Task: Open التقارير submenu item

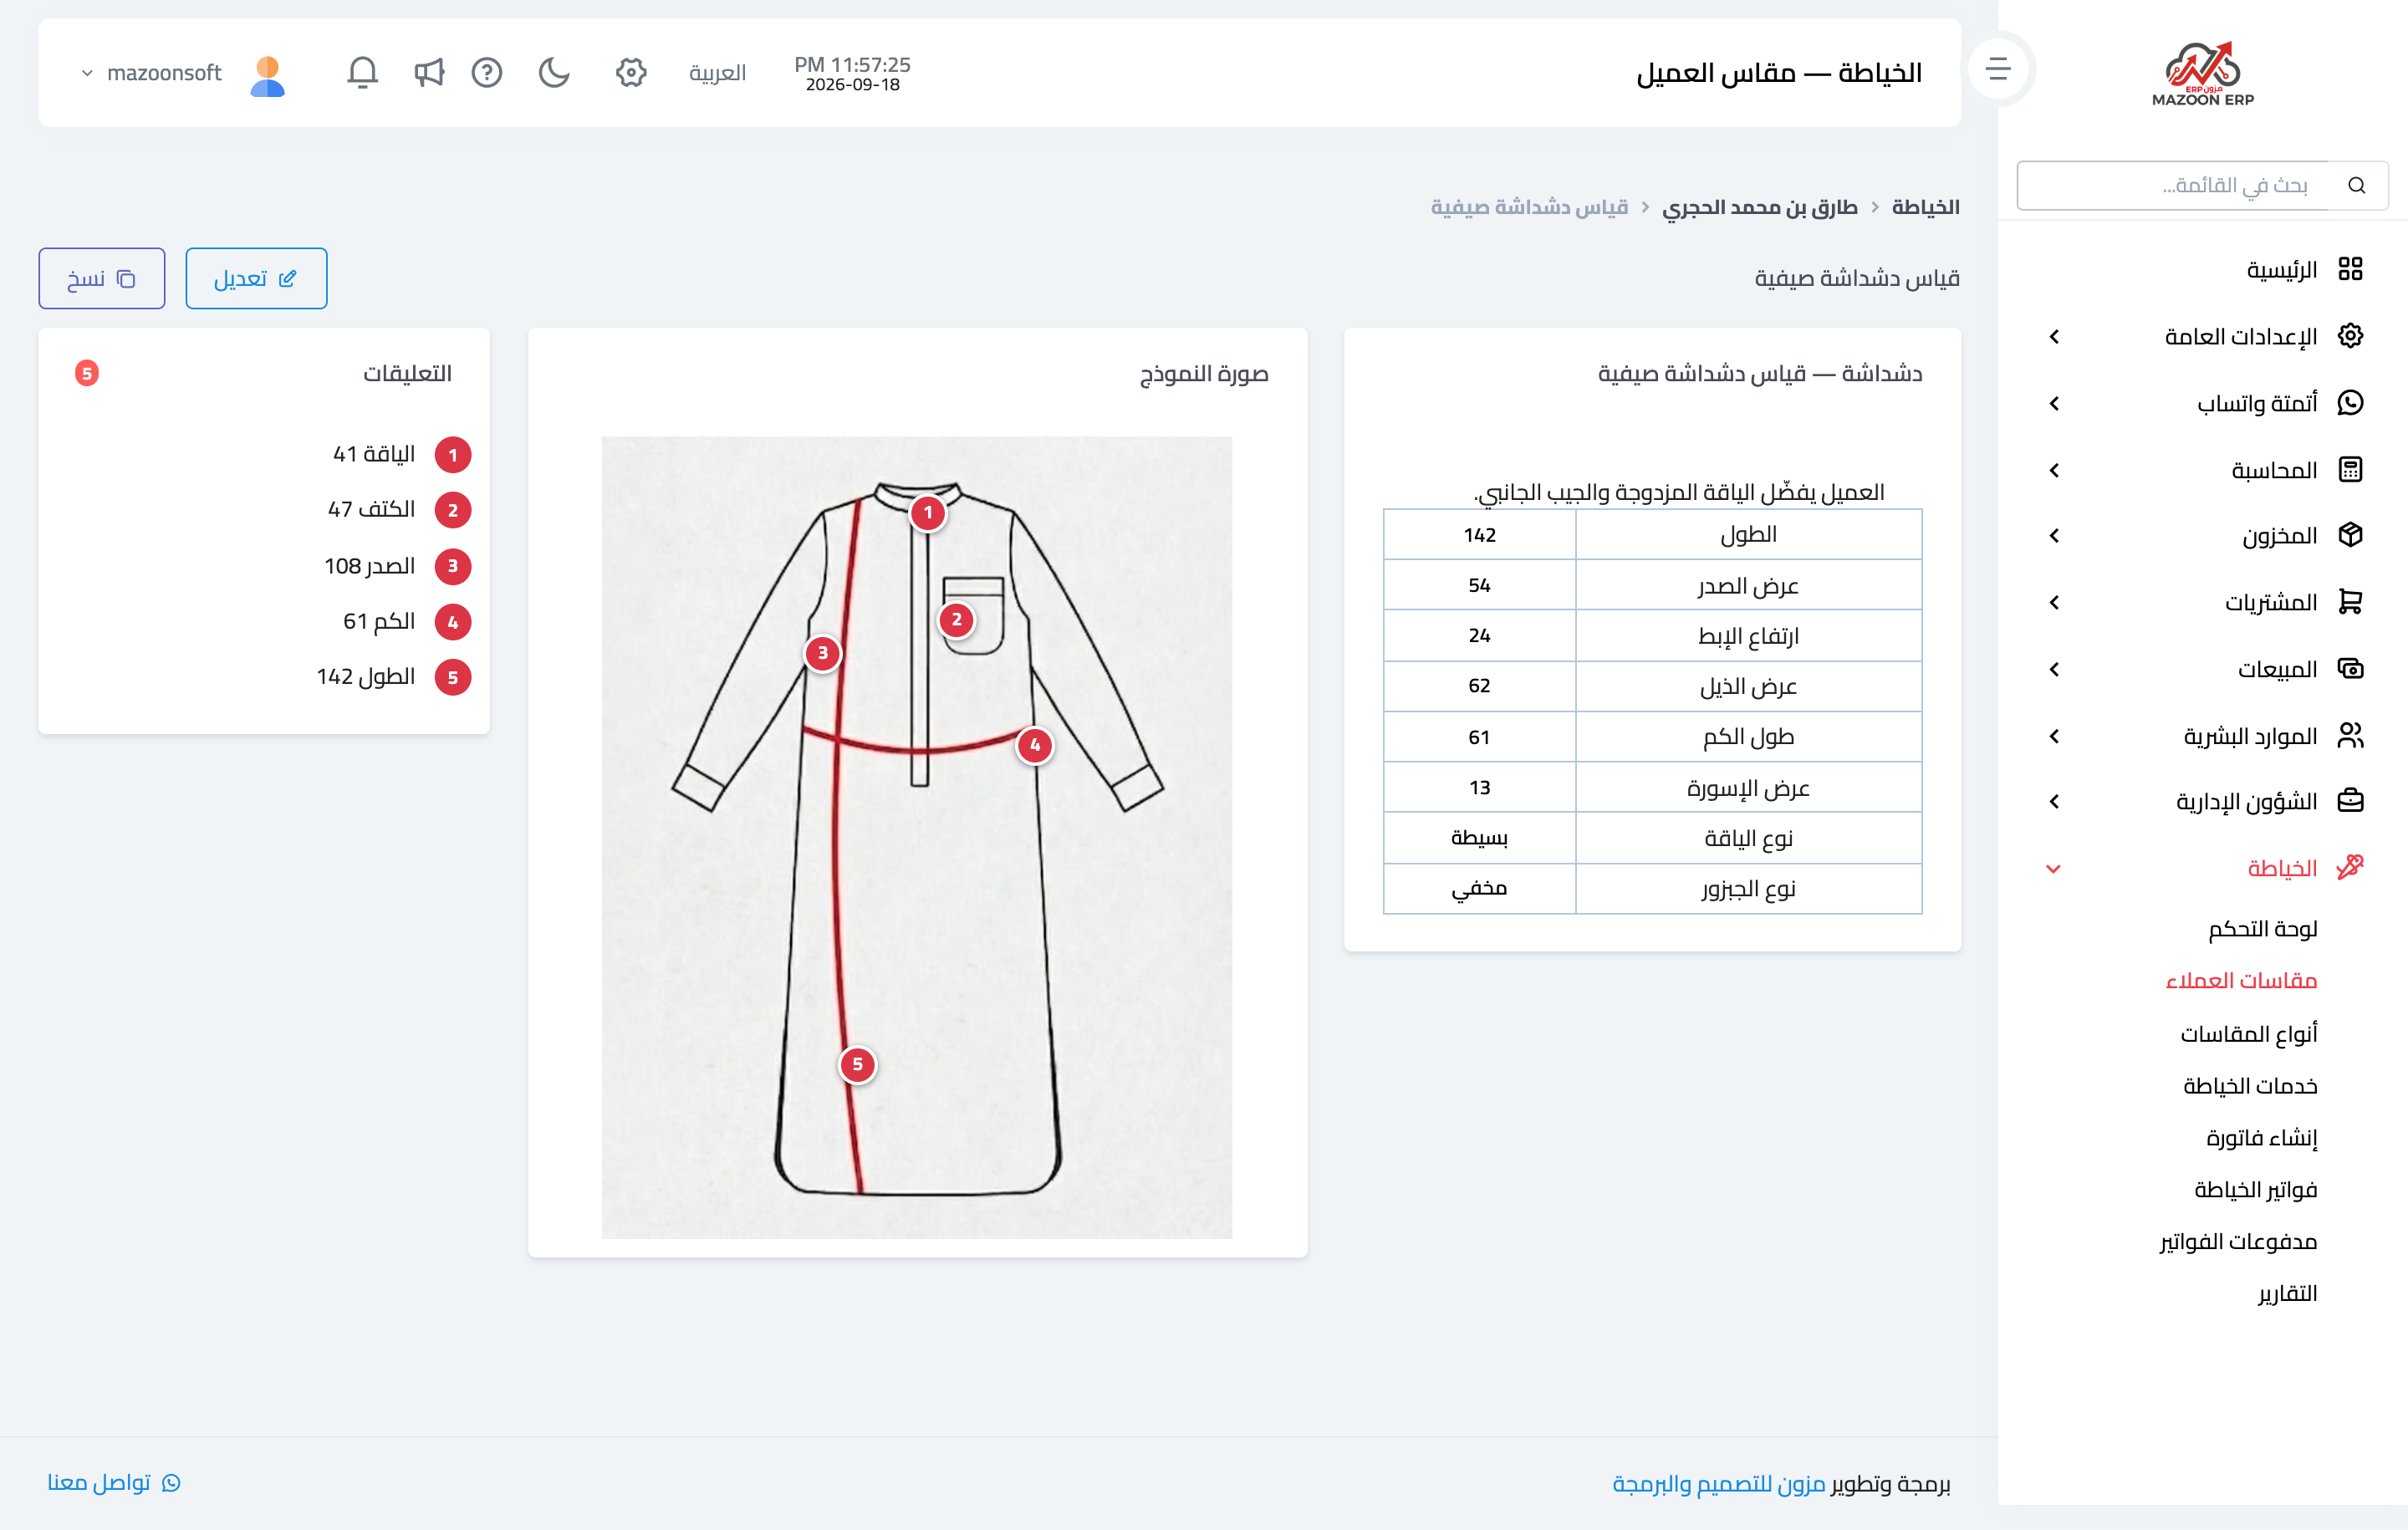Action: (x=2288, y=1293)
